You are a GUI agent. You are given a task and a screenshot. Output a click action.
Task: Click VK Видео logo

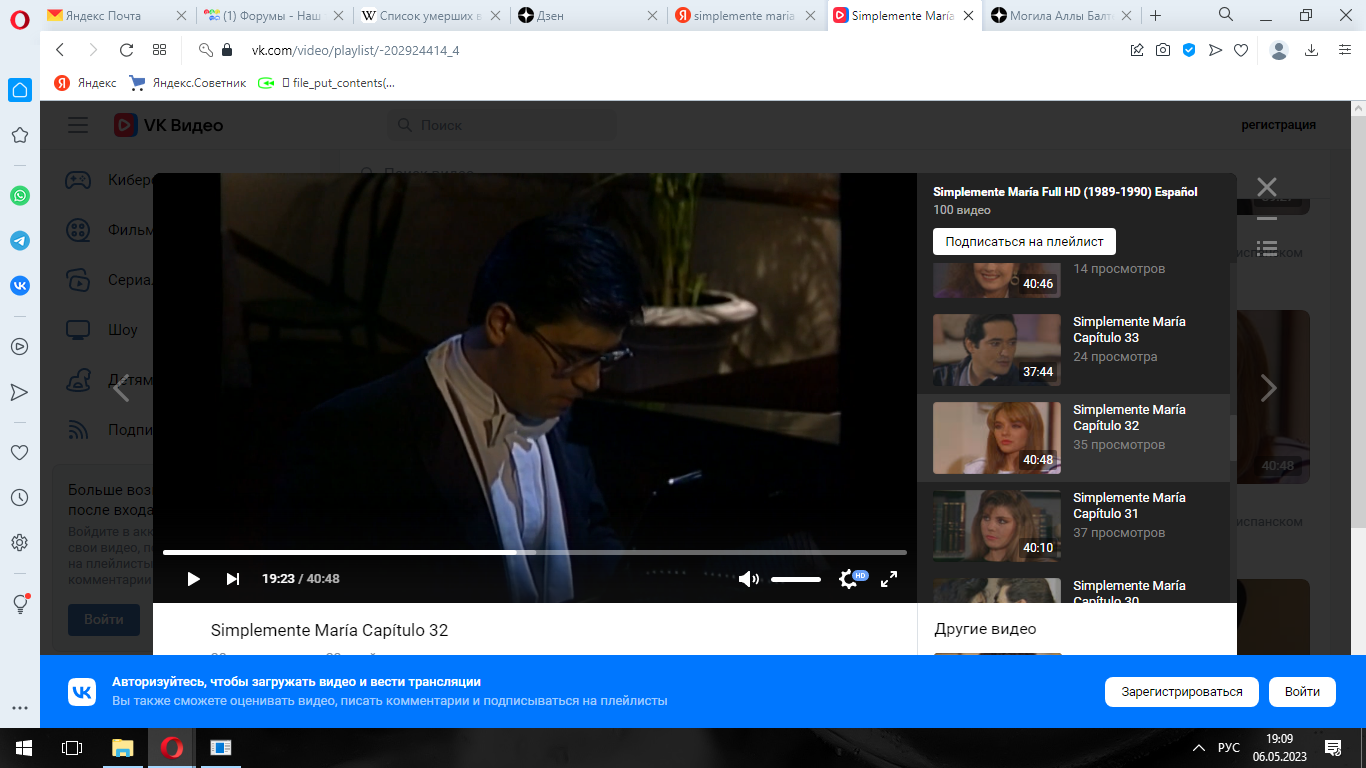click(x=168, y=125)
